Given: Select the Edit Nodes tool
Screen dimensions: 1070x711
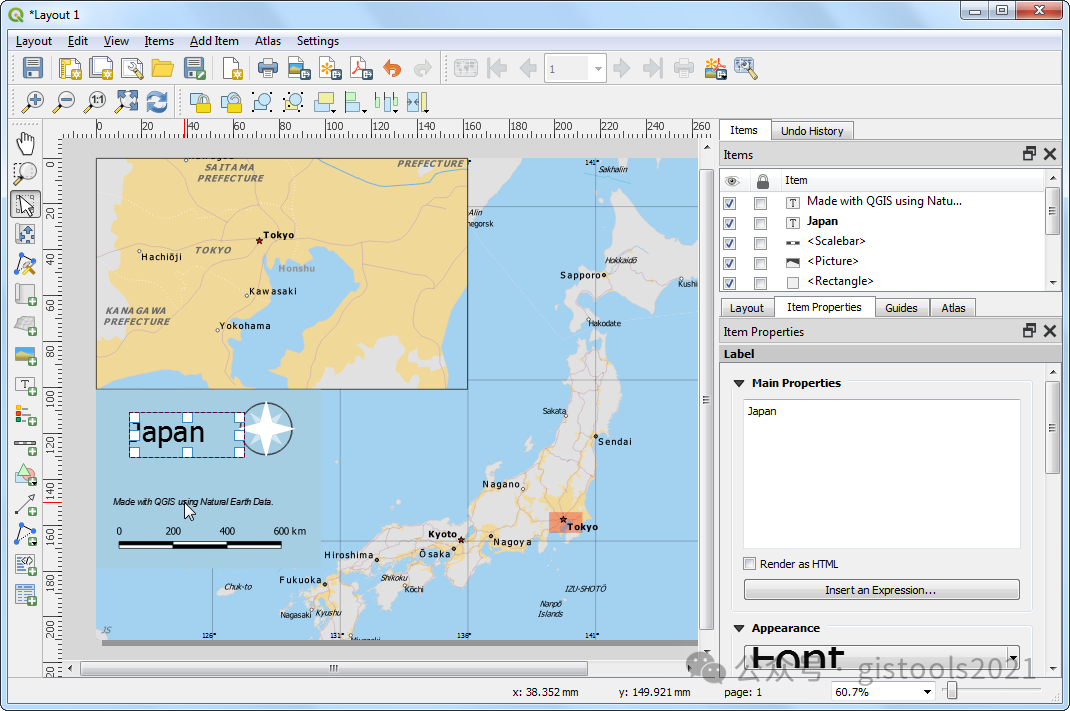Looking at the screenshot, I should coord(25,264).
